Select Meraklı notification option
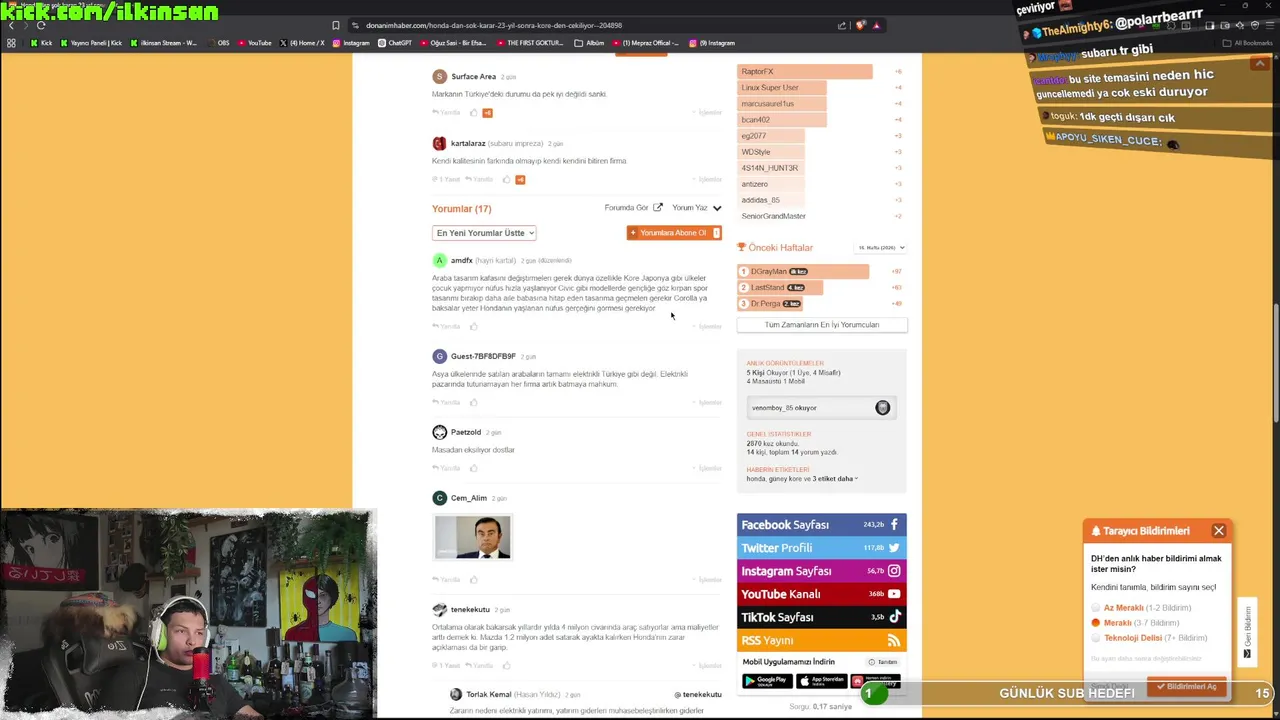Image resolution: width=1280 pixels, height=720 pixels. click(1135, 623)
